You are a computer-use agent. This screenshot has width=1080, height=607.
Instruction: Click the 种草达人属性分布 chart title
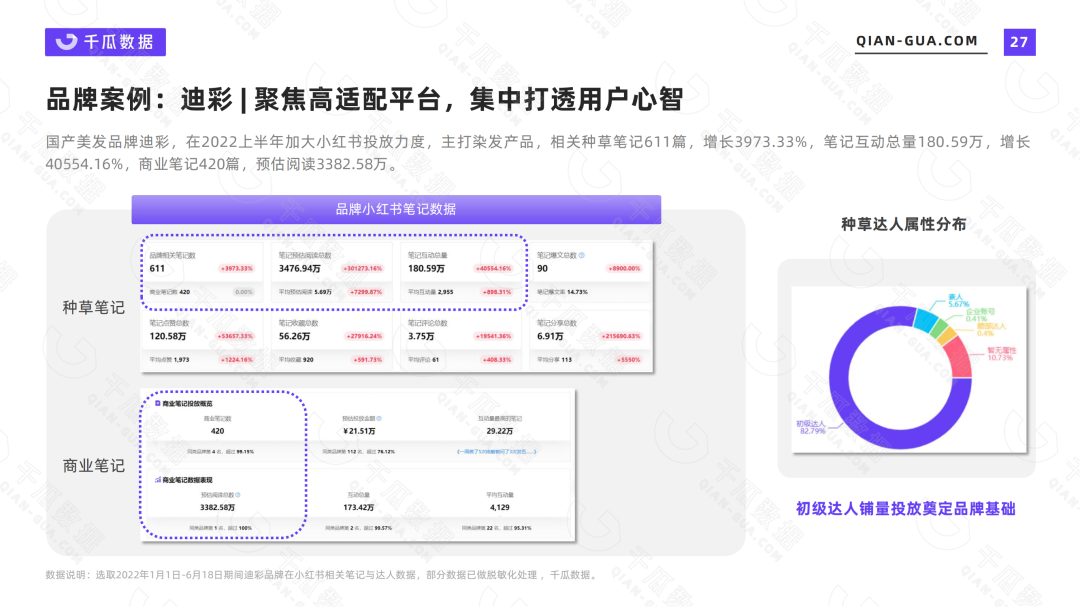click(904, 225)
